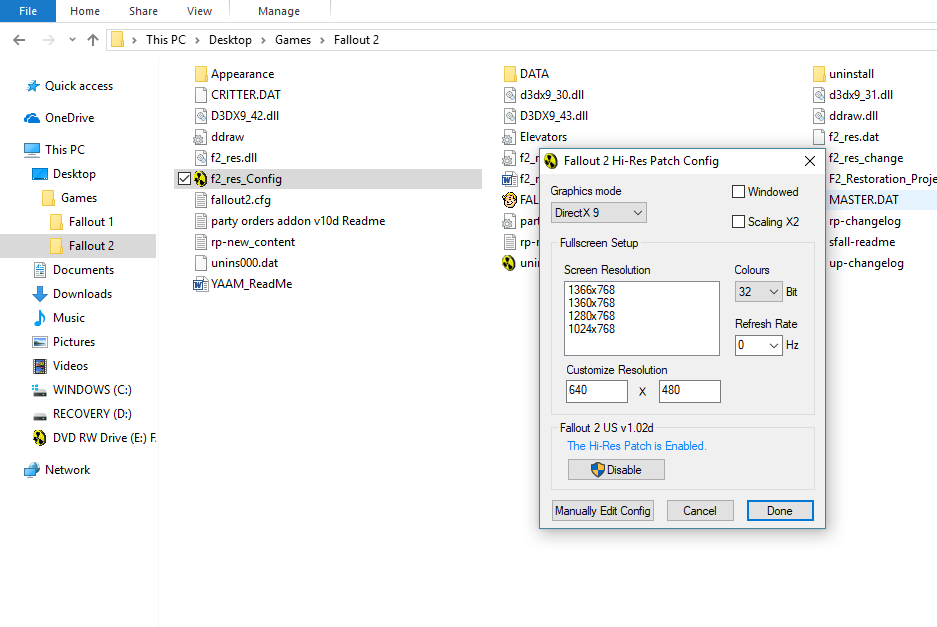Select 1280x768 in Screen Resolution list
The width and height of the screenshot is (937, 627).
(x=592, y=316)
